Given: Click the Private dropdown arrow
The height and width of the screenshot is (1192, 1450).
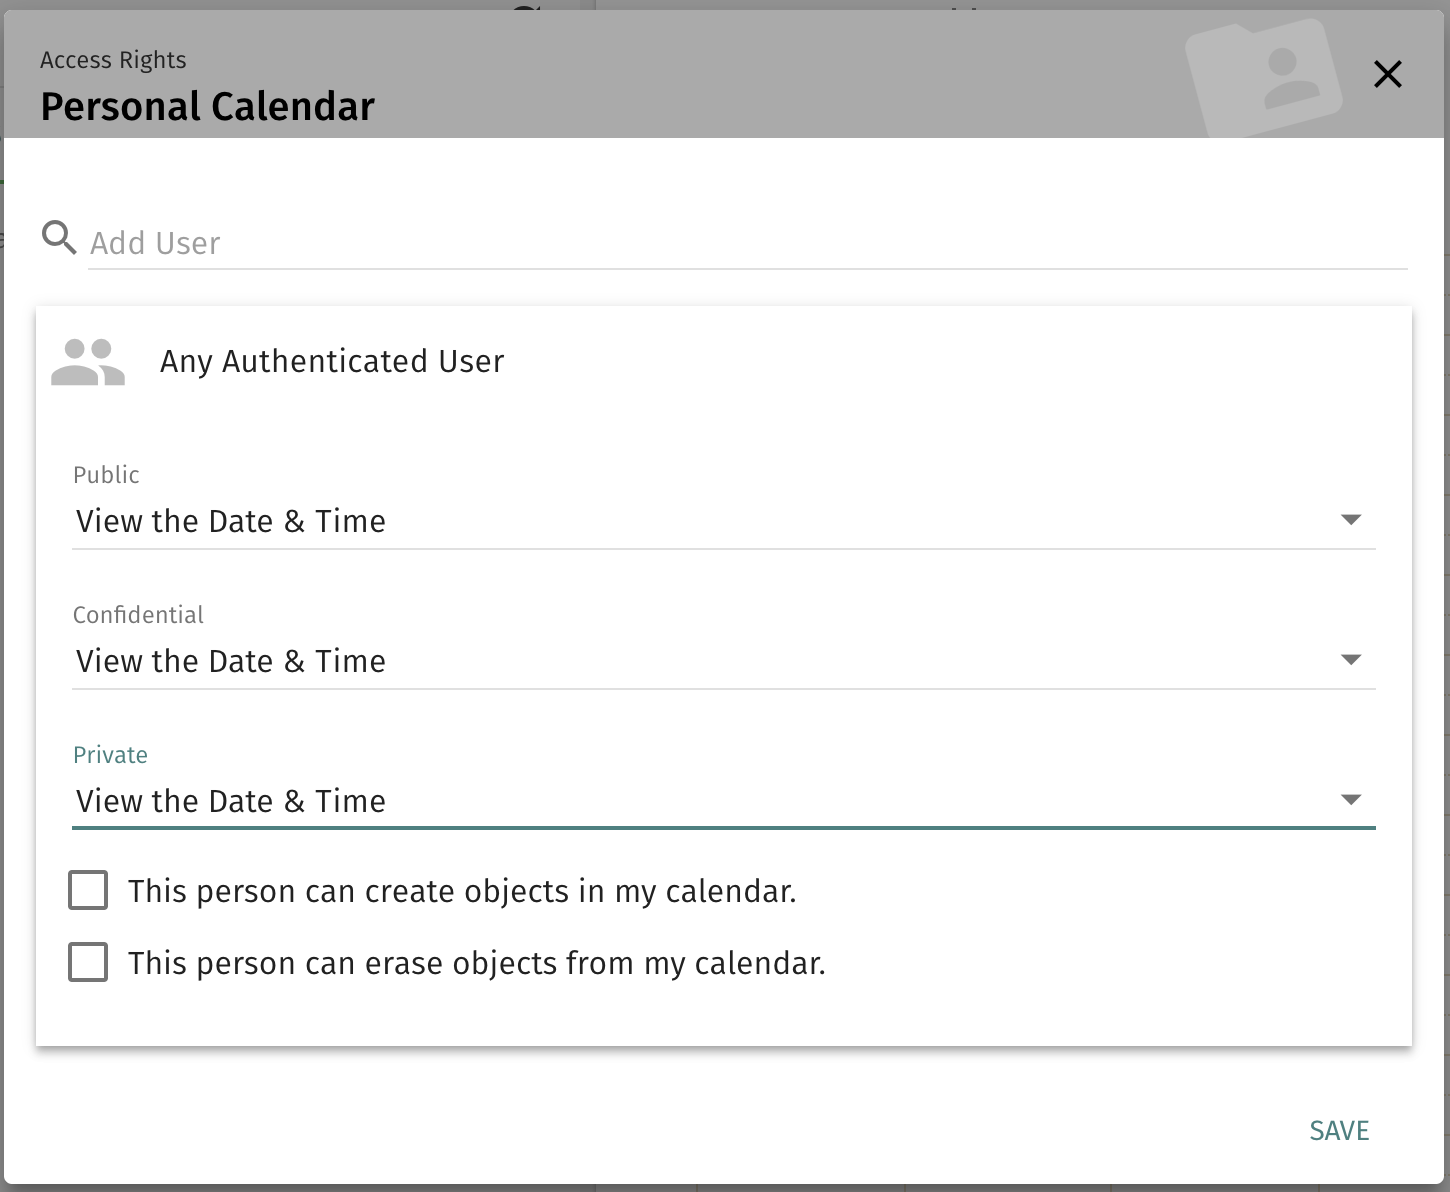Looking at the screenshot, I should (1351, 800).
